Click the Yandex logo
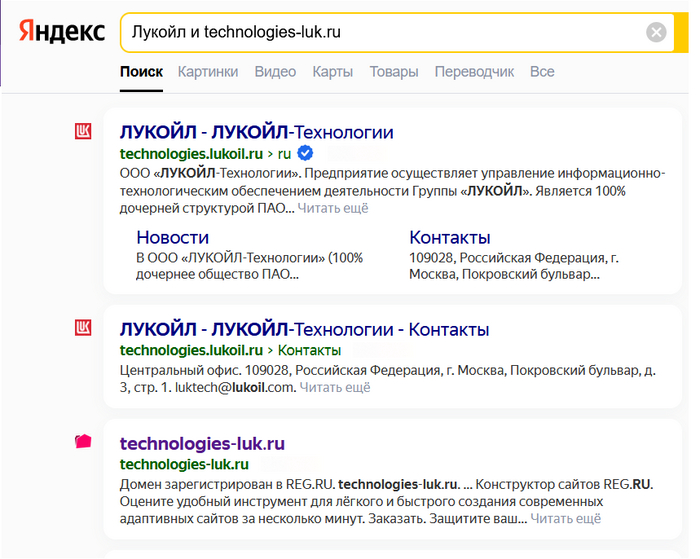The width and height of the screenshot is (700, 559). 62,32
